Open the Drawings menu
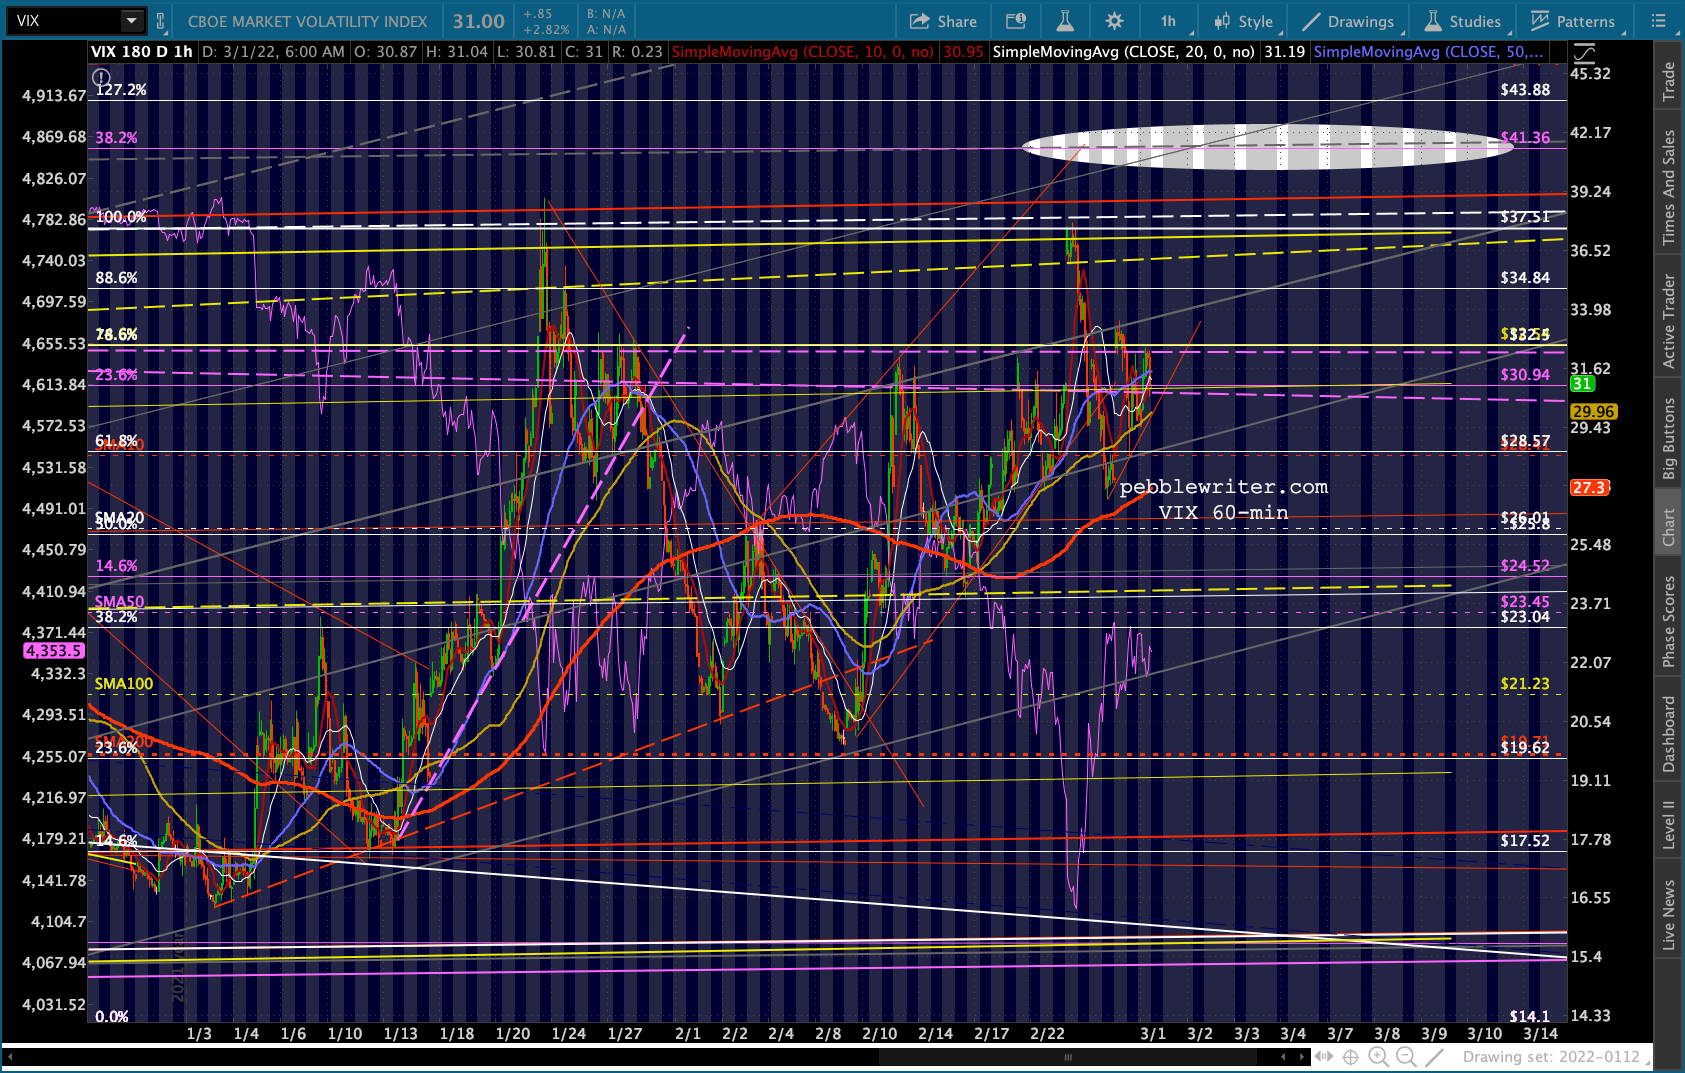 [1348, 21]
